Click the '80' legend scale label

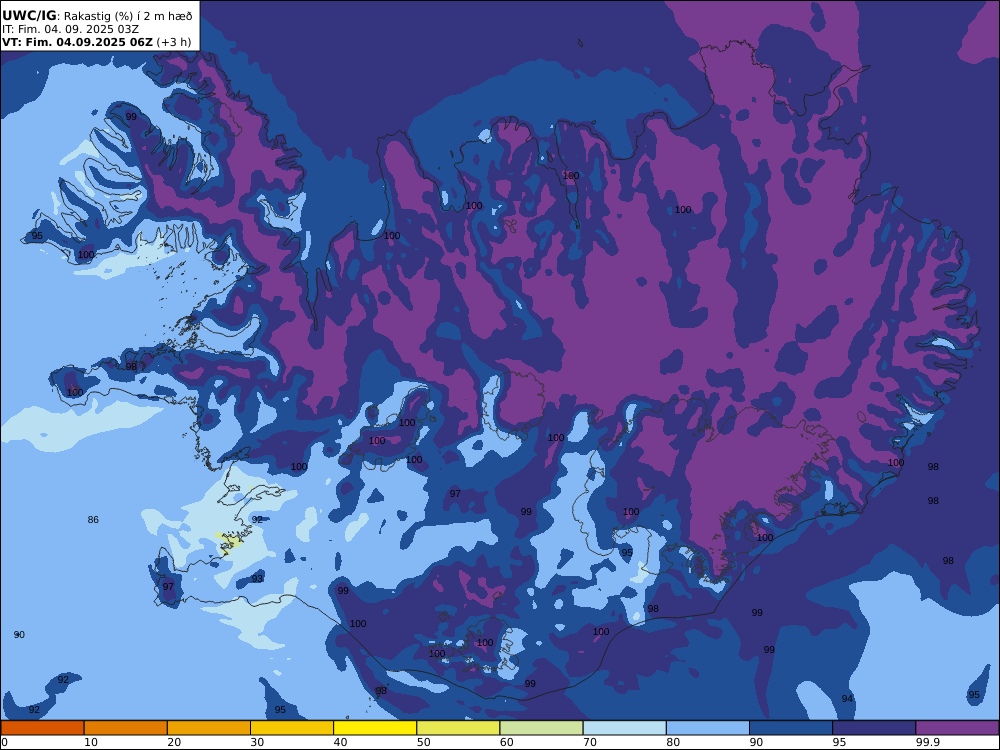[673, 742]
